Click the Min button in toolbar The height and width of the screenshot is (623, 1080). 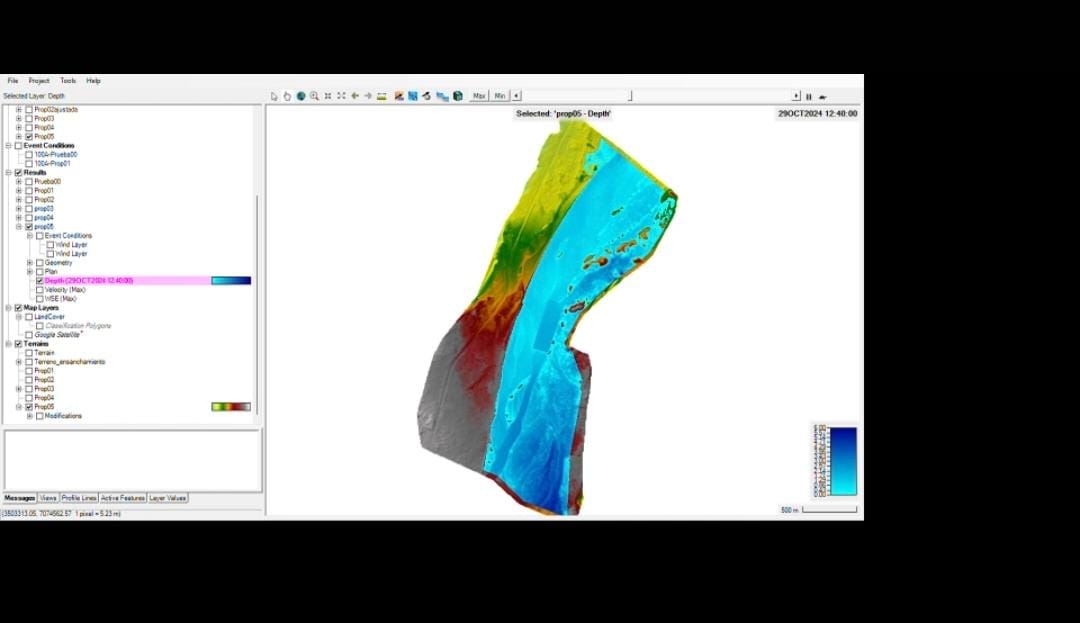coord(500,96)
